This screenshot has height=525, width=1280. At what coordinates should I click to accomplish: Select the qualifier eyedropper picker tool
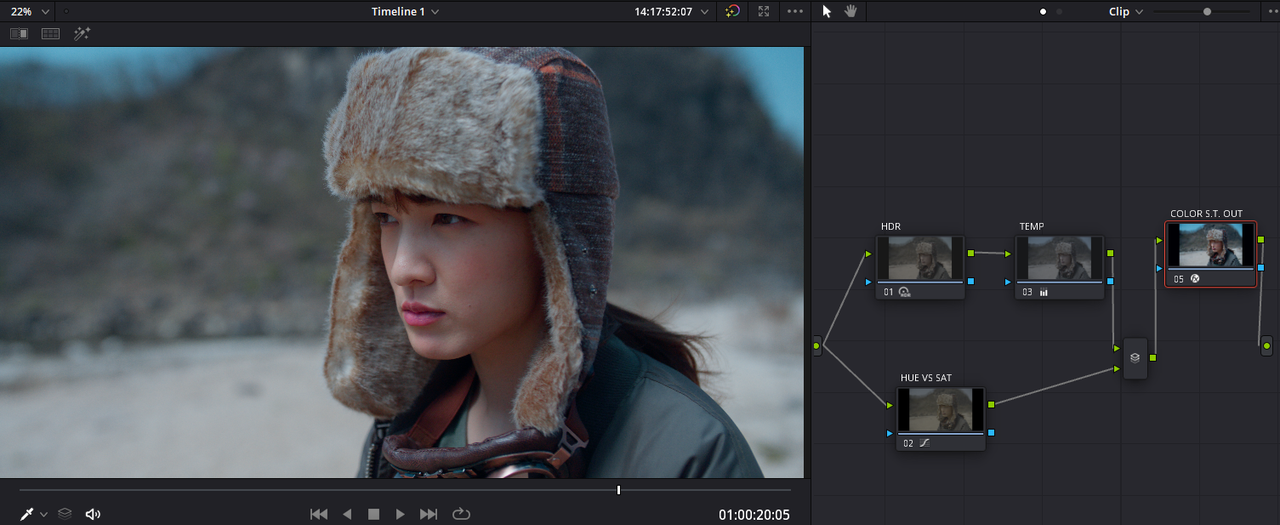click(27, 514)
